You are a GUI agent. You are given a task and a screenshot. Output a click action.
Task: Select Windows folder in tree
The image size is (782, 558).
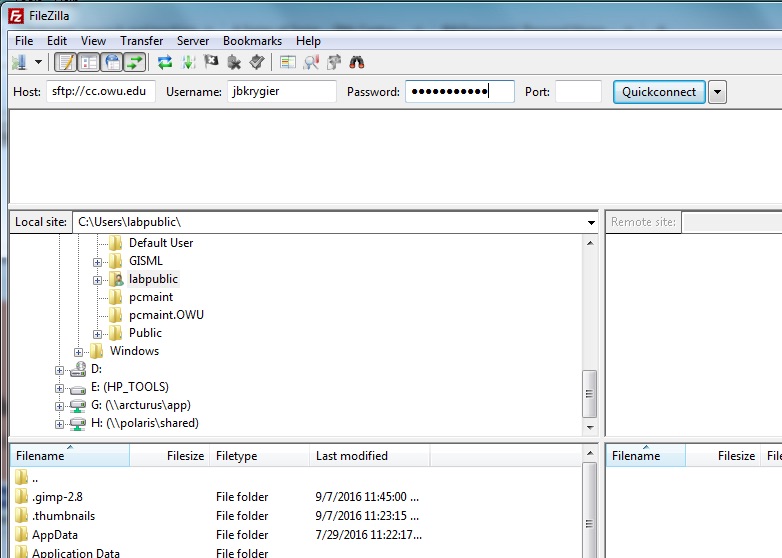tap(134, 351)
